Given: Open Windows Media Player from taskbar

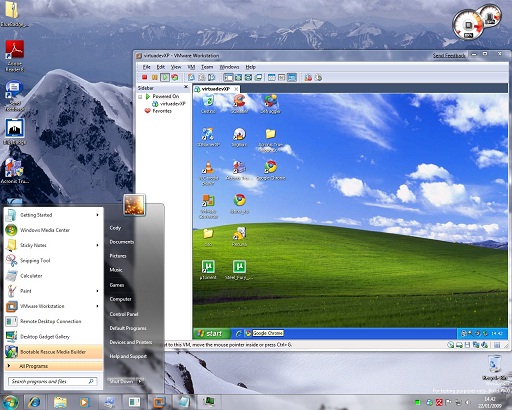Looking at the screenshot, I should tap(84, 402).
